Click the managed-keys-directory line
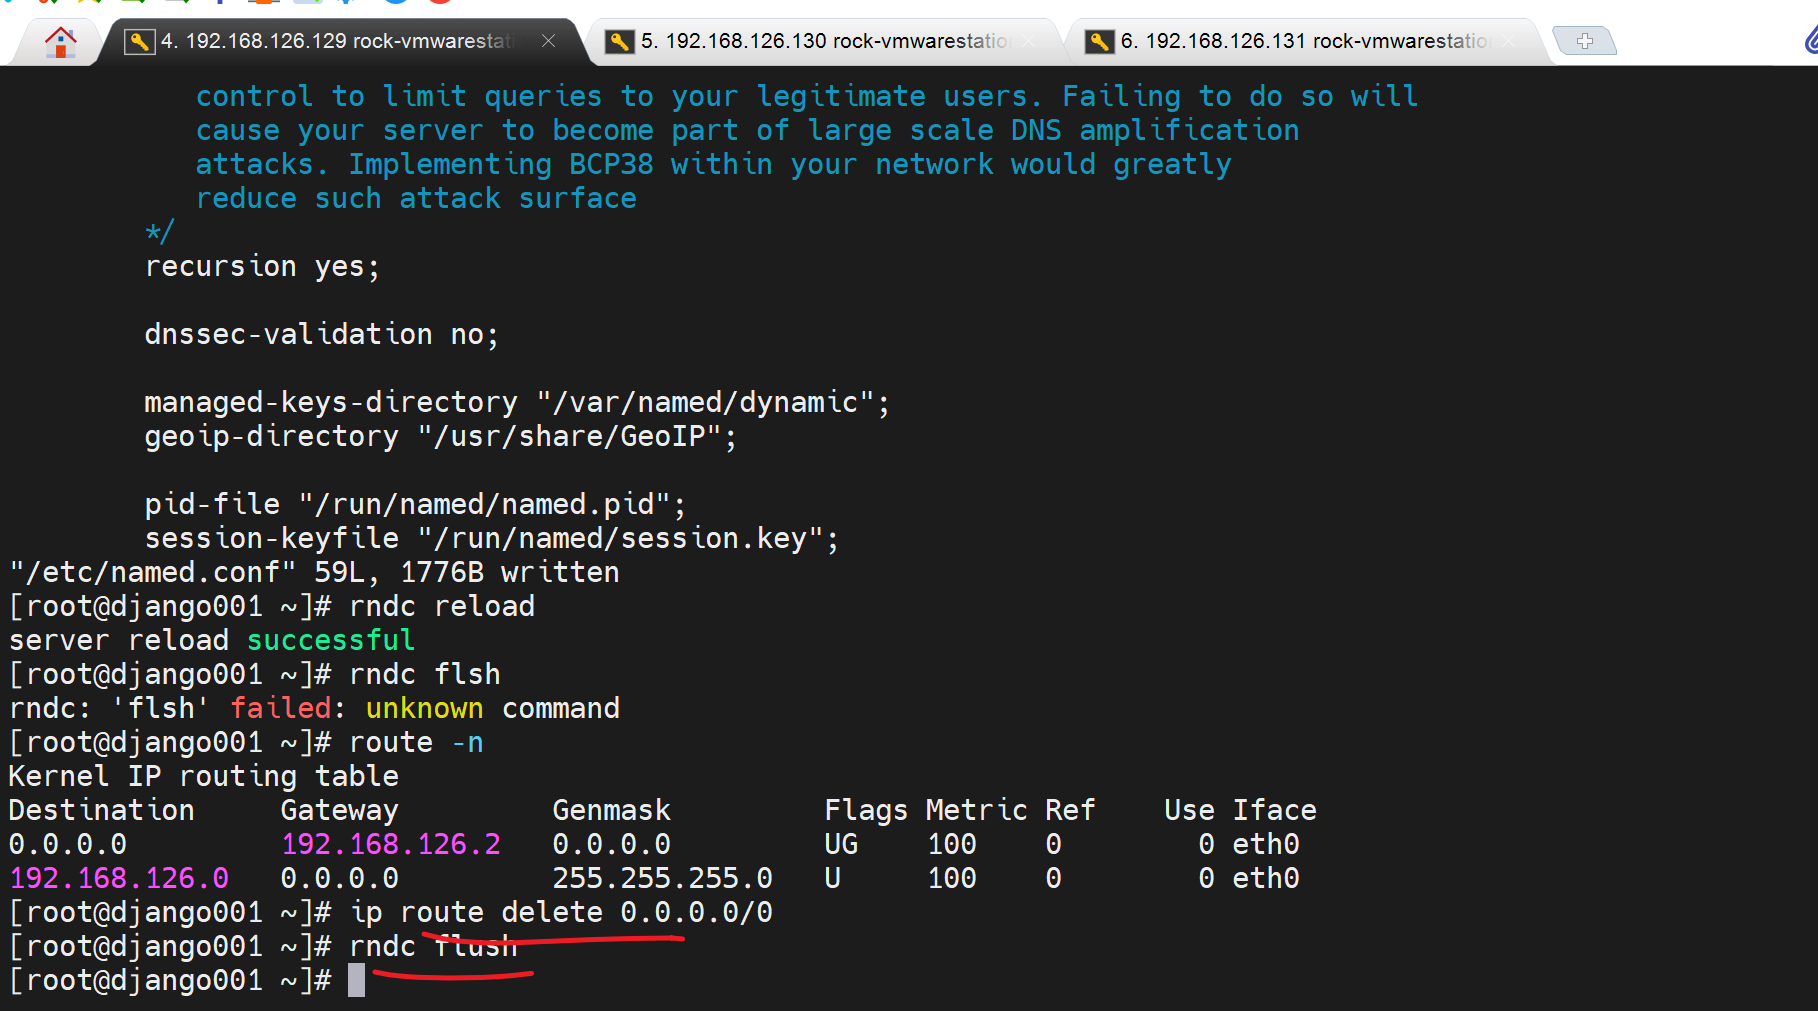Image resolution: width=1818 pixels, height=1011 pixels. click(517, 402)
